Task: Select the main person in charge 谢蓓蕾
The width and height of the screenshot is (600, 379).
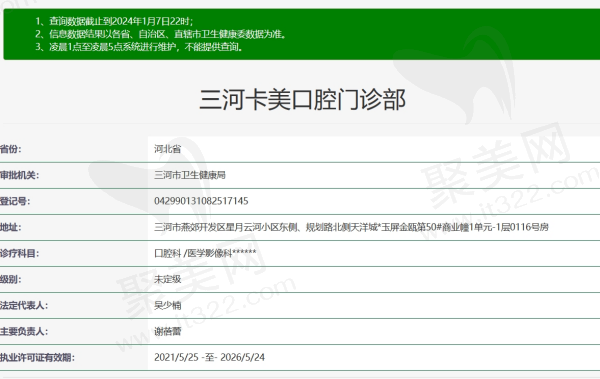Action: click(x=168, y=331)
